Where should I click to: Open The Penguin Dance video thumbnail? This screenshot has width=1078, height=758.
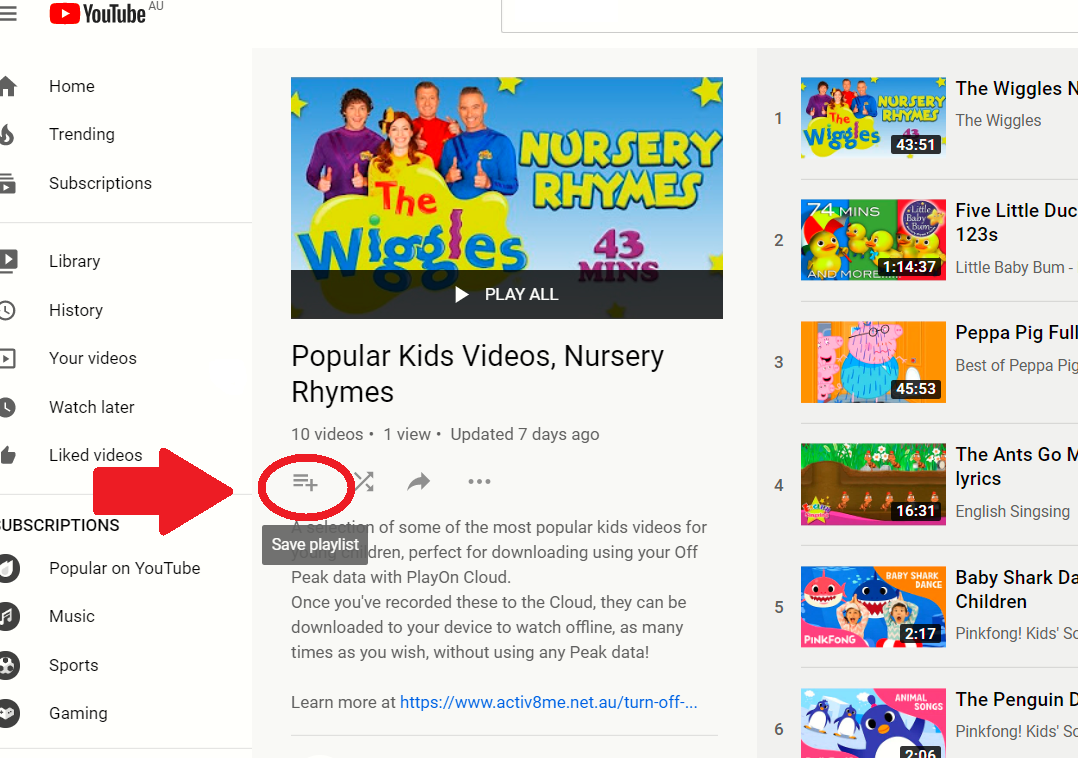tap(873, 723)
